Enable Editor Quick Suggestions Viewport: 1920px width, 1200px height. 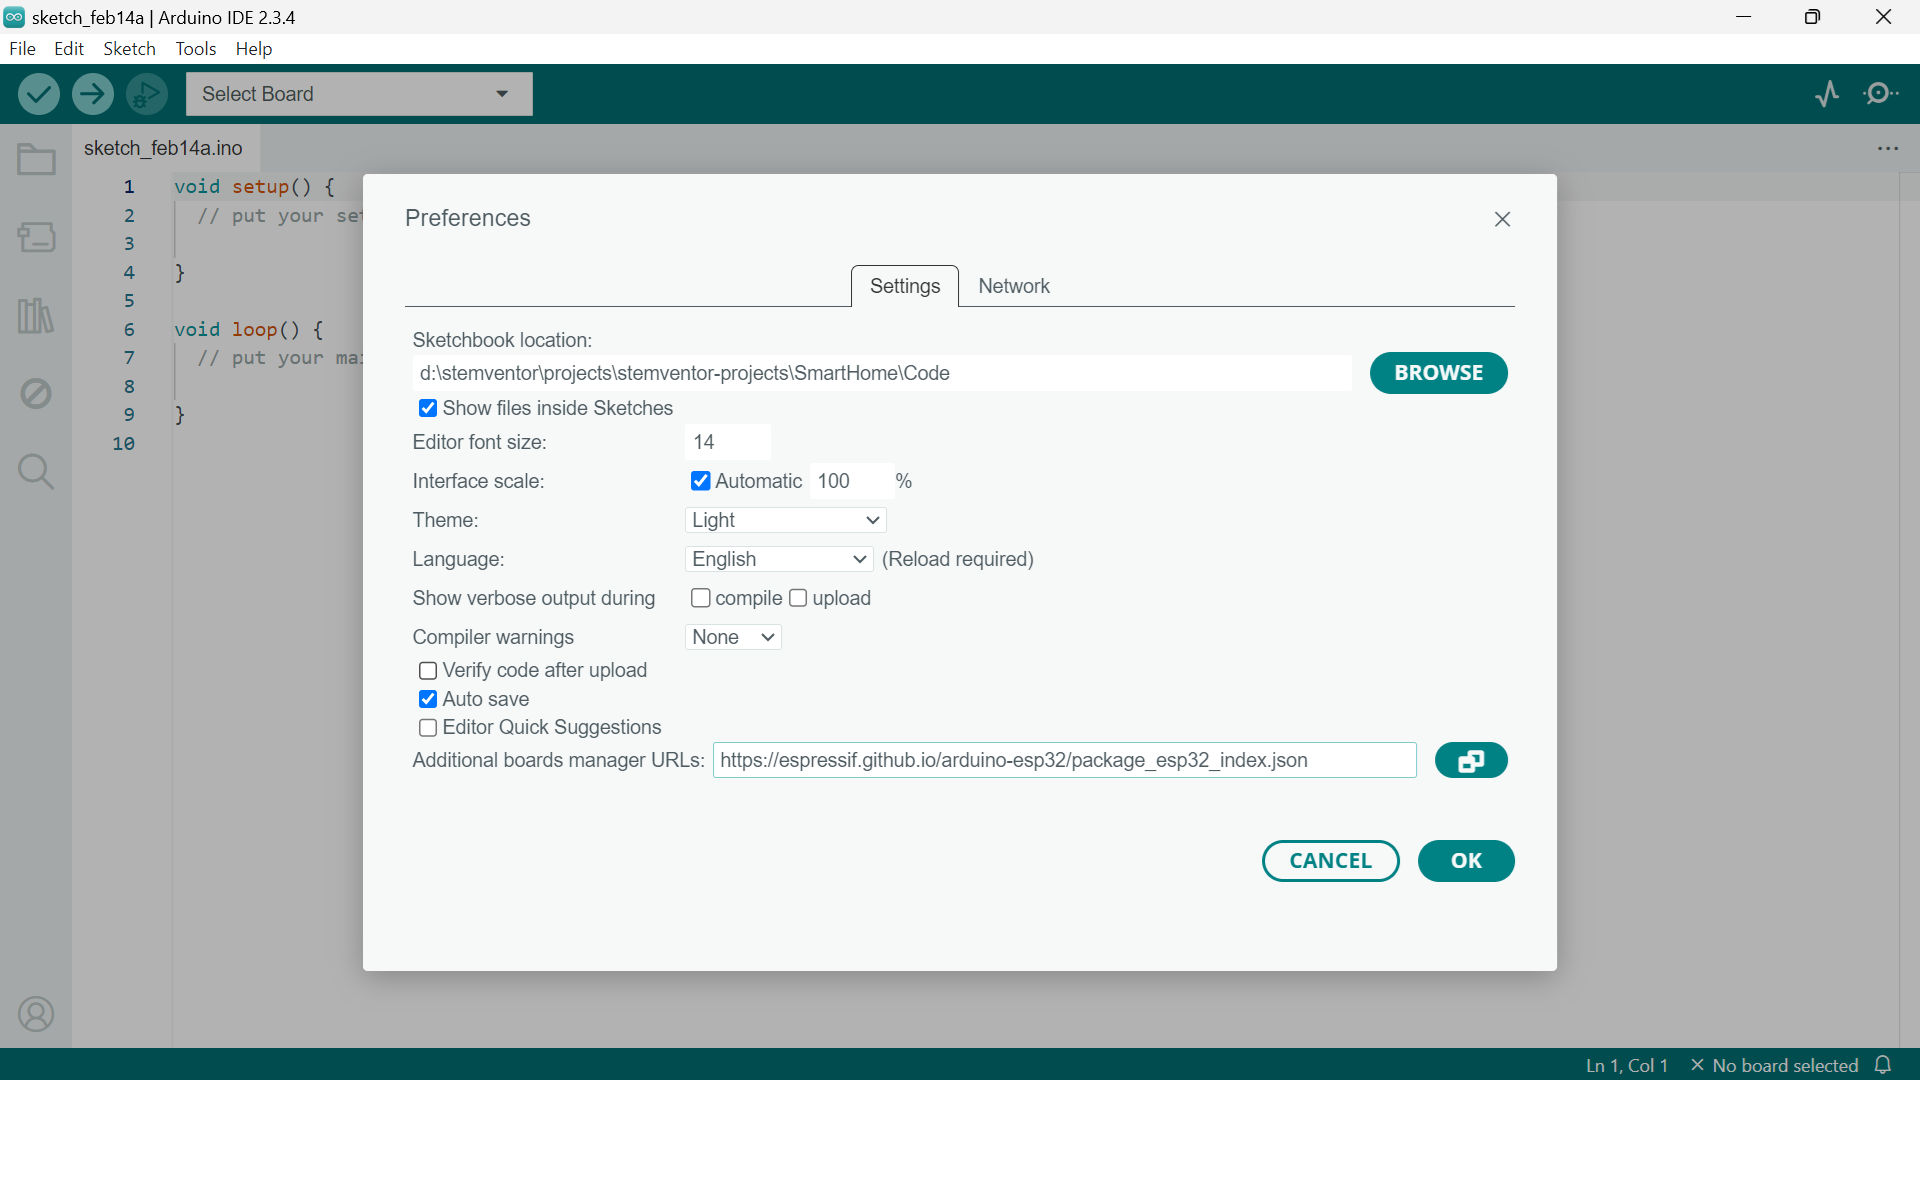pyautogui.click(x=428, y=727)
